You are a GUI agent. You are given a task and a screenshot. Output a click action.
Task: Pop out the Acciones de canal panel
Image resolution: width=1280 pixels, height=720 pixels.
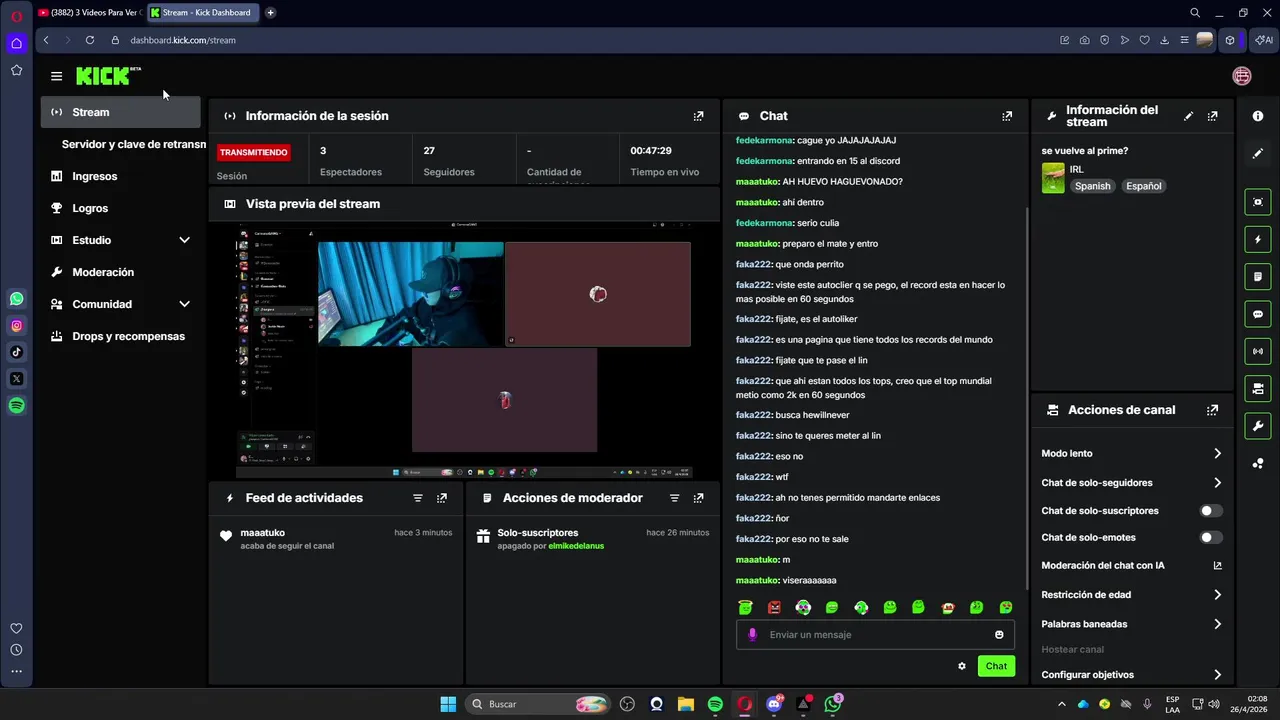point(1212,410)
